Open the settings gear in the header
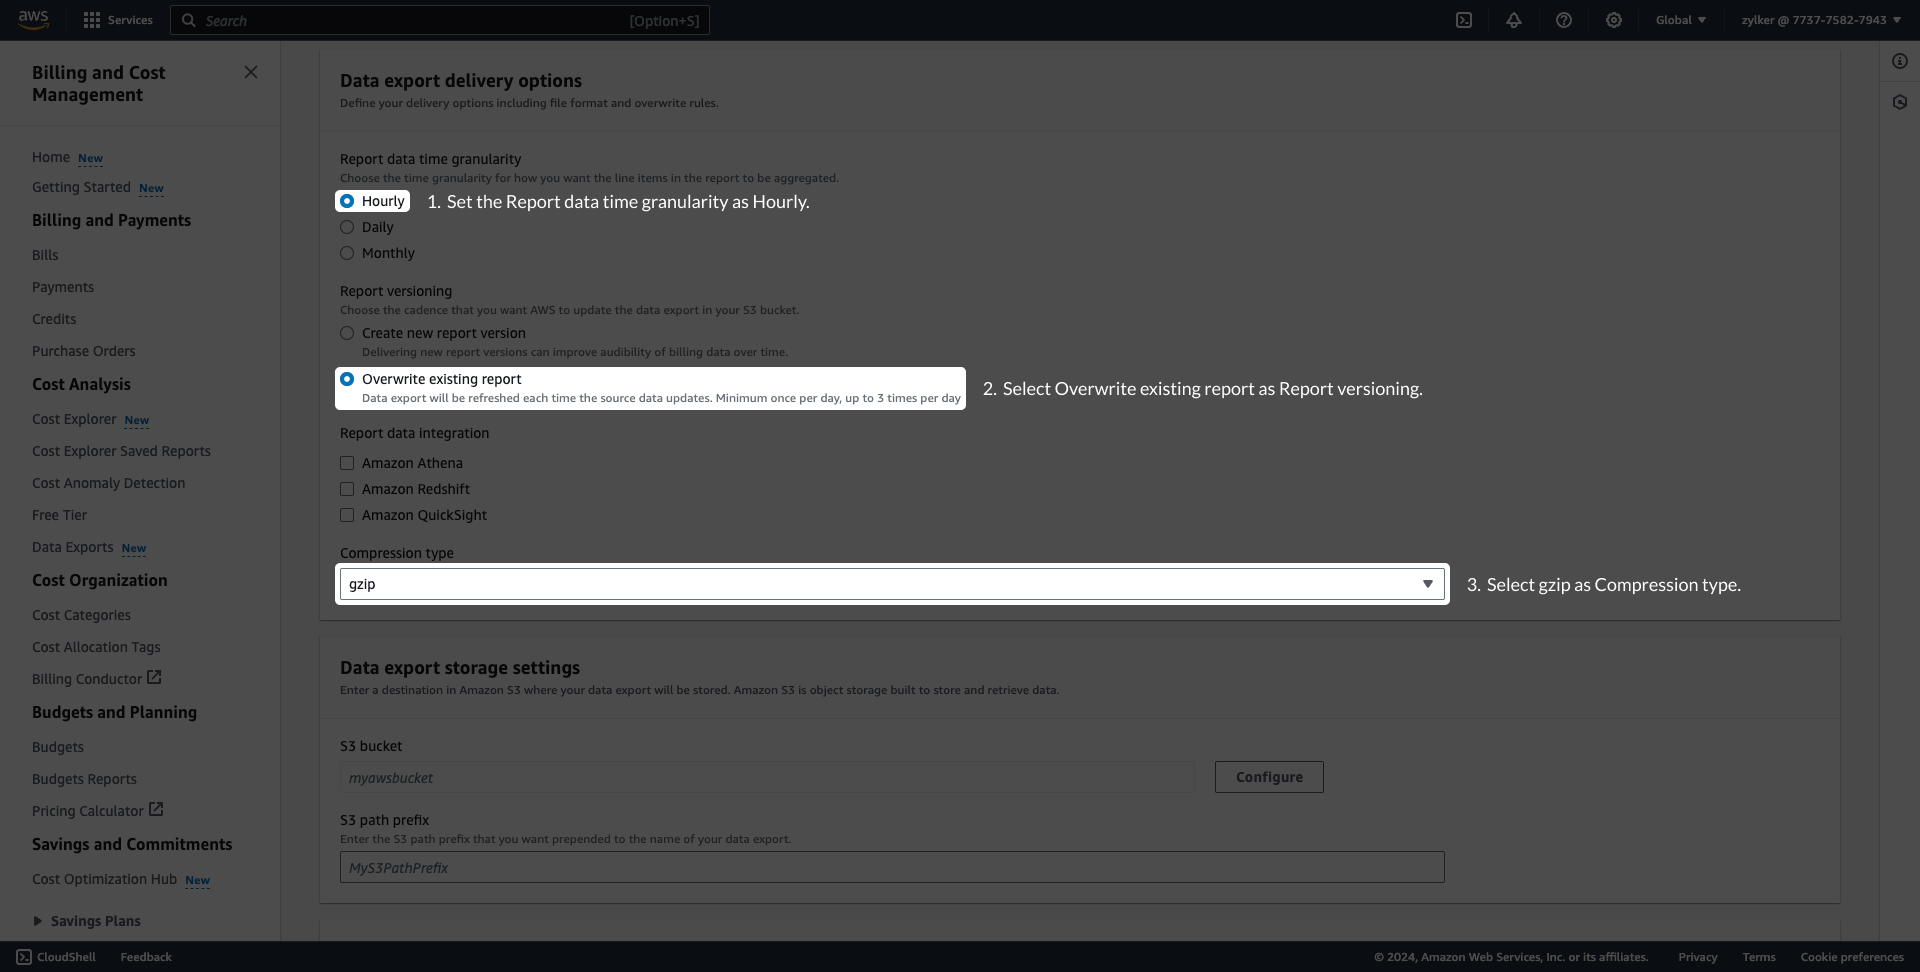This screenshot has height=972, width=1920. [x=1614, y=20]
